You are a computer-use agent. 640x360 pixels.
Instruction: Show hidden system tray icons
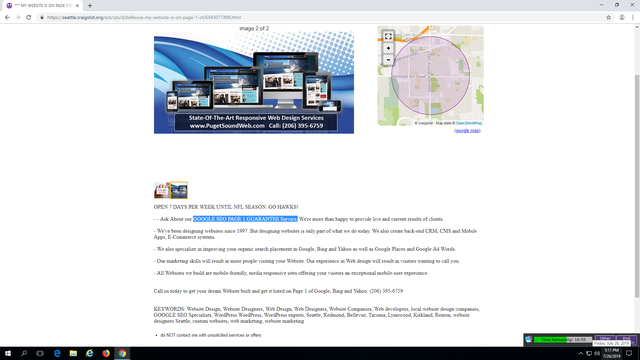(581, 353)
